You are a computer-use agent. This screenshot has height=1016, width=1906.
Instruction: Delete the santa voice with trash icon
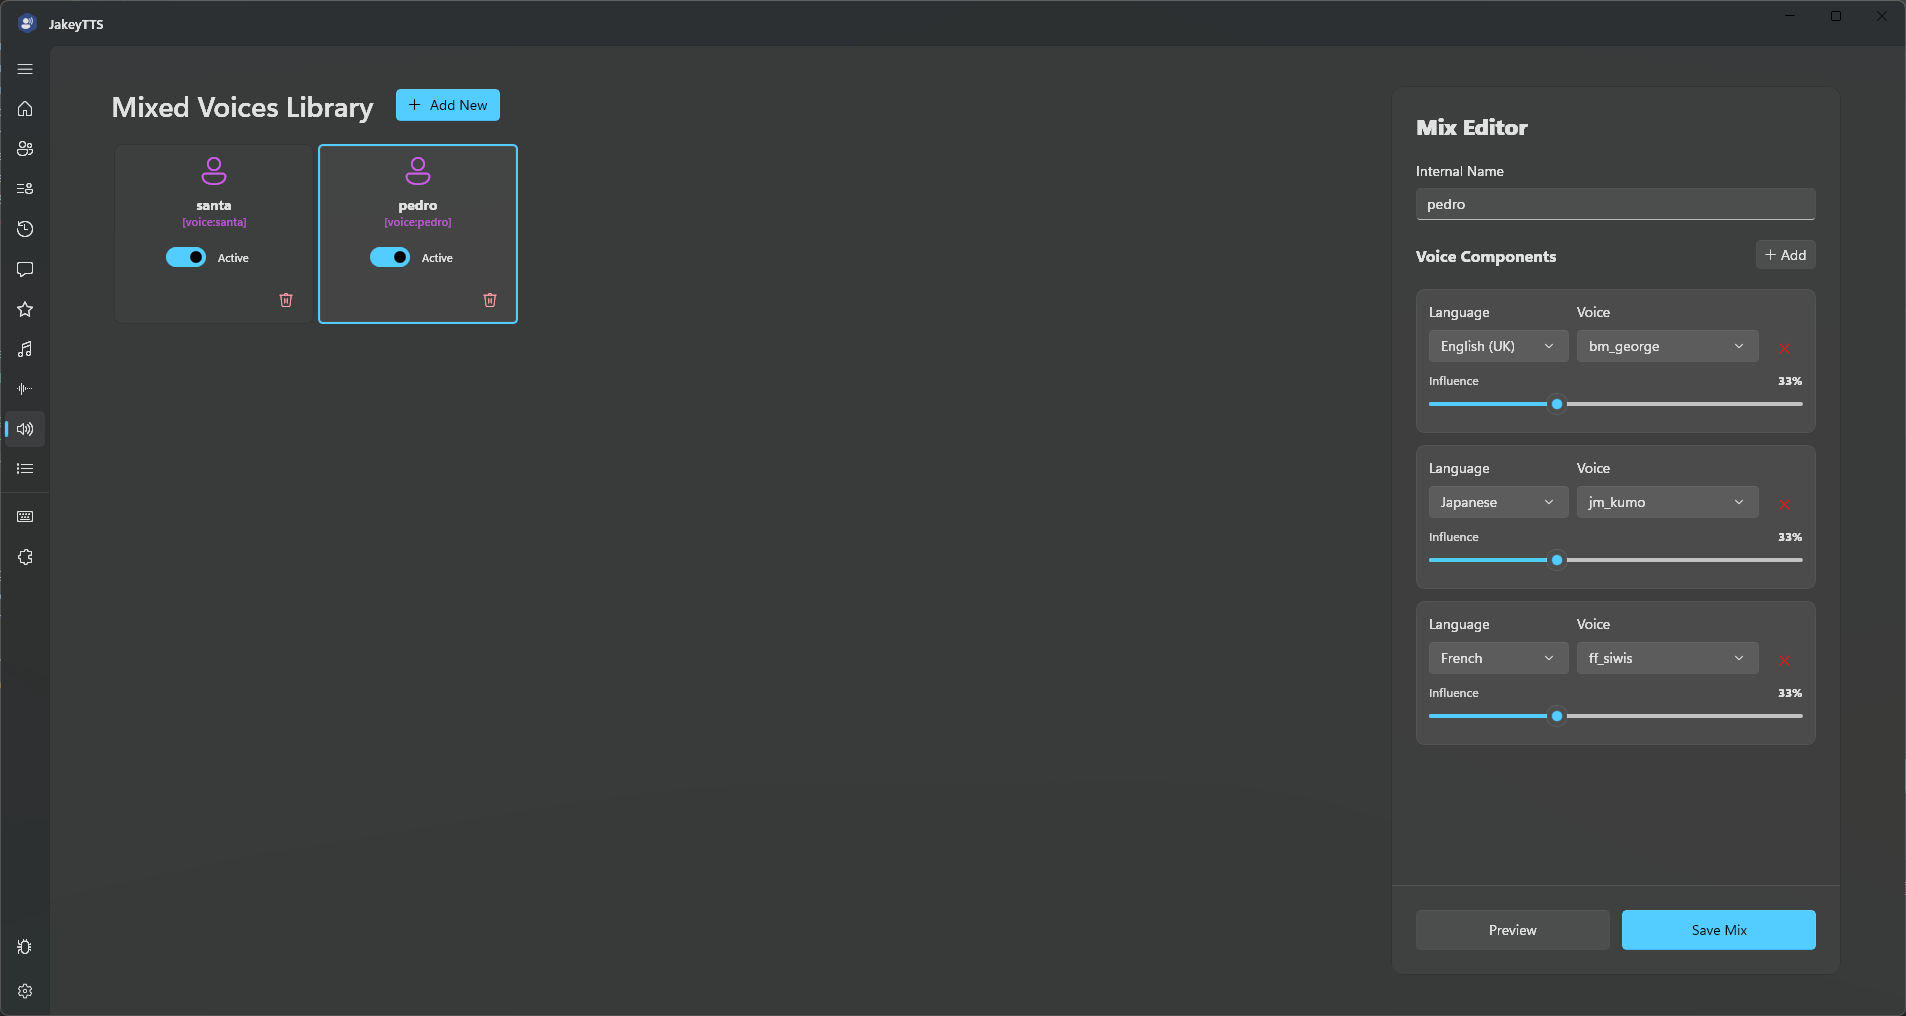[x=286, y=300]
